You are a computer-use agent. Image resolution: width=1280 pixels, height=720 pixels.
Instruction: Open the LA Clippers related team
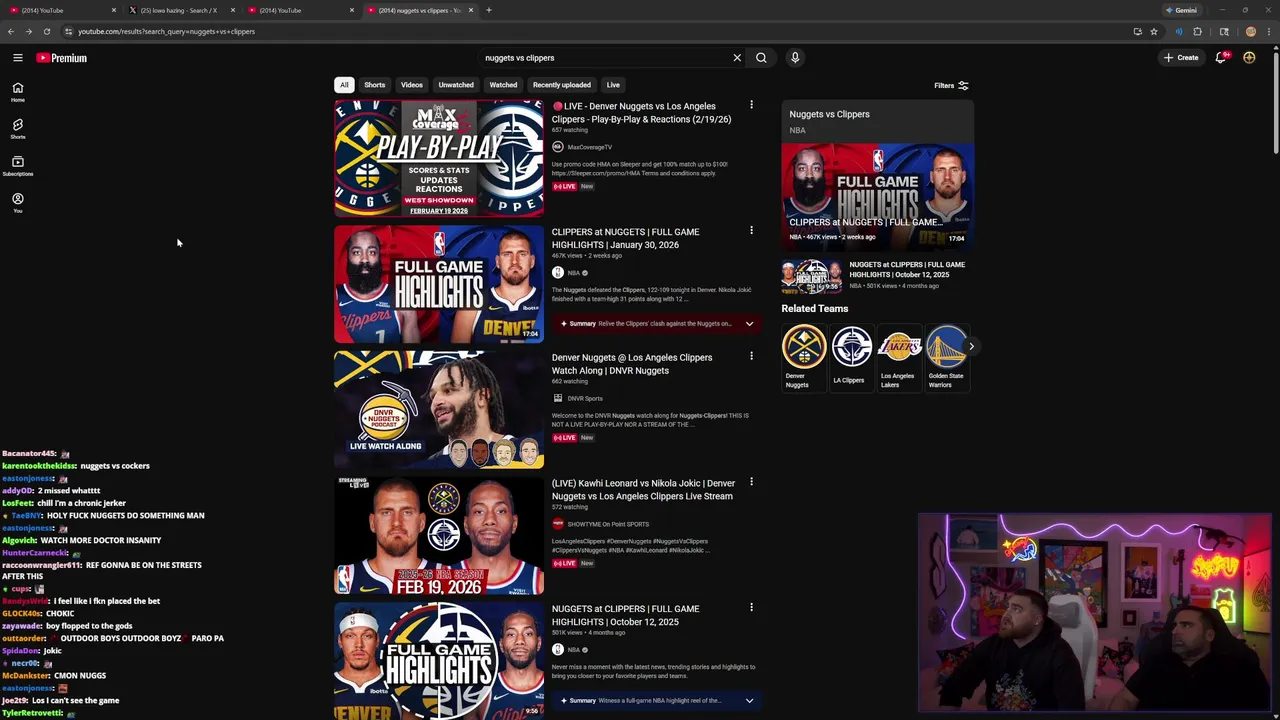[851, 356]
